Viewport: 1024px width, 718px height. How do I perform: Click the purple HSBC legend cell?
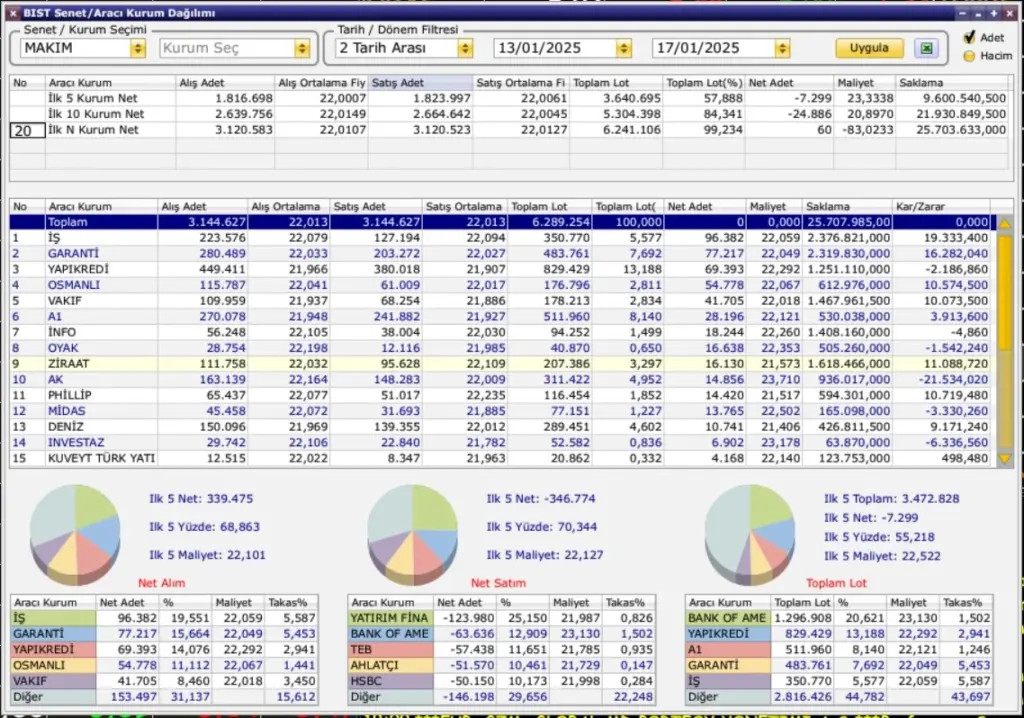click(x=391, y=681)
